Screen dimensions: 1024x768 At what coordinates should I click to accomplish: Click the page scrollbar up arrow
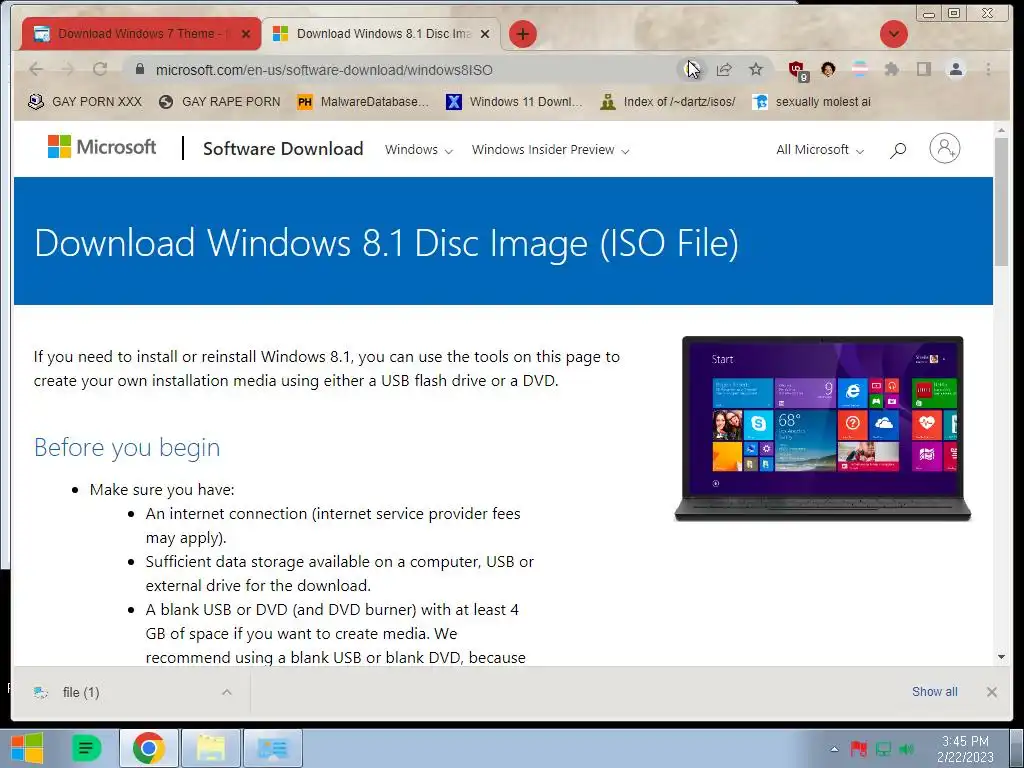[1001, 130]
